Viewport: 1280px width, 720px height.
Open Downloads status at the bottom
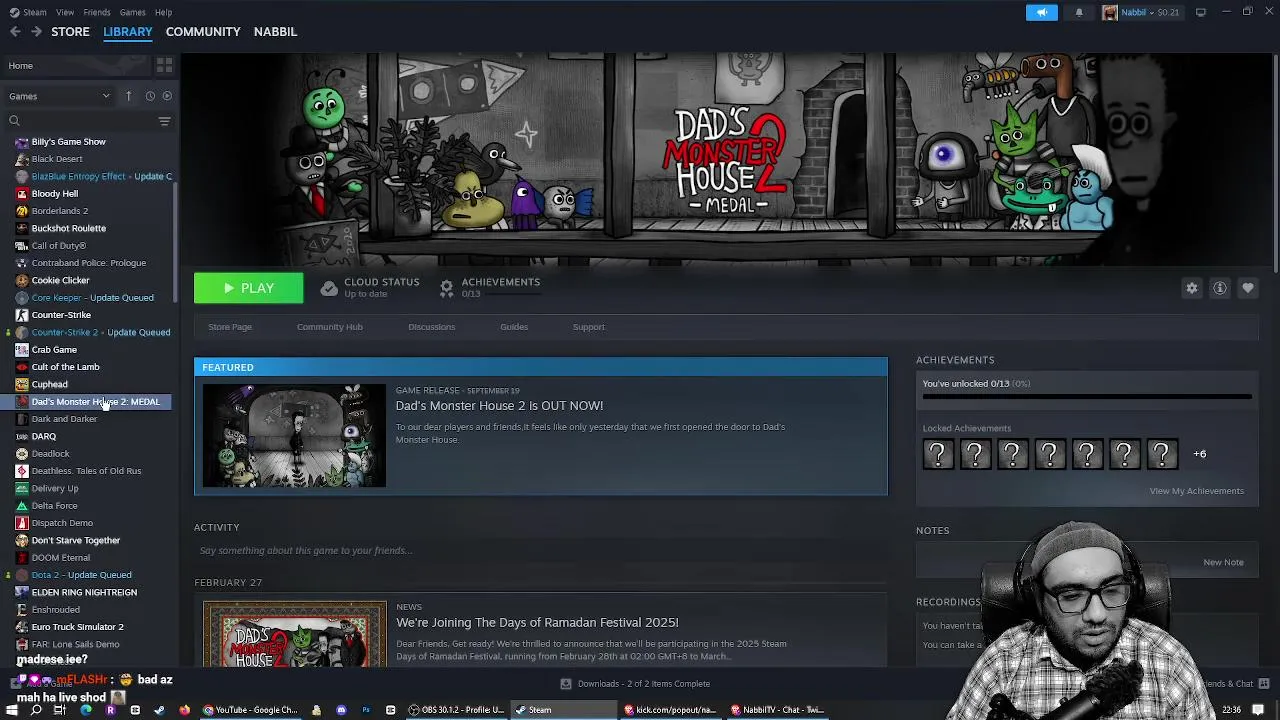634,684
